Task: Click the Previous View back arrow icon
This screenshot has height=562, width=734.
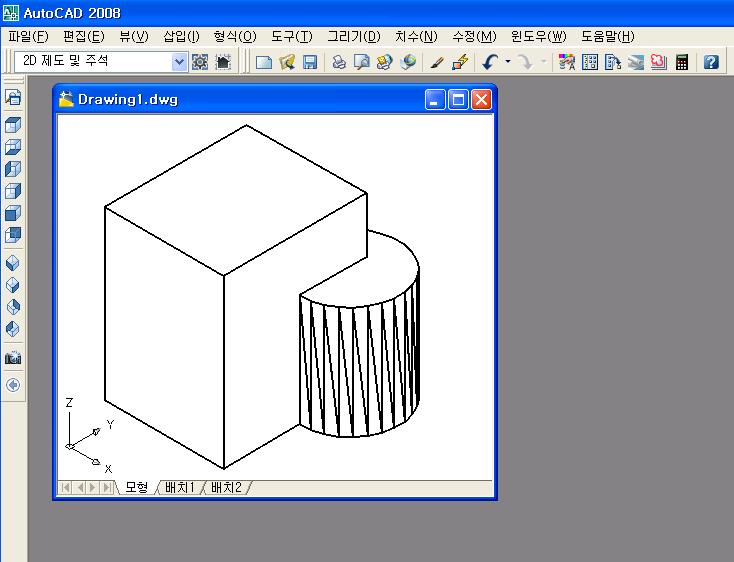Action: (13, 385)
